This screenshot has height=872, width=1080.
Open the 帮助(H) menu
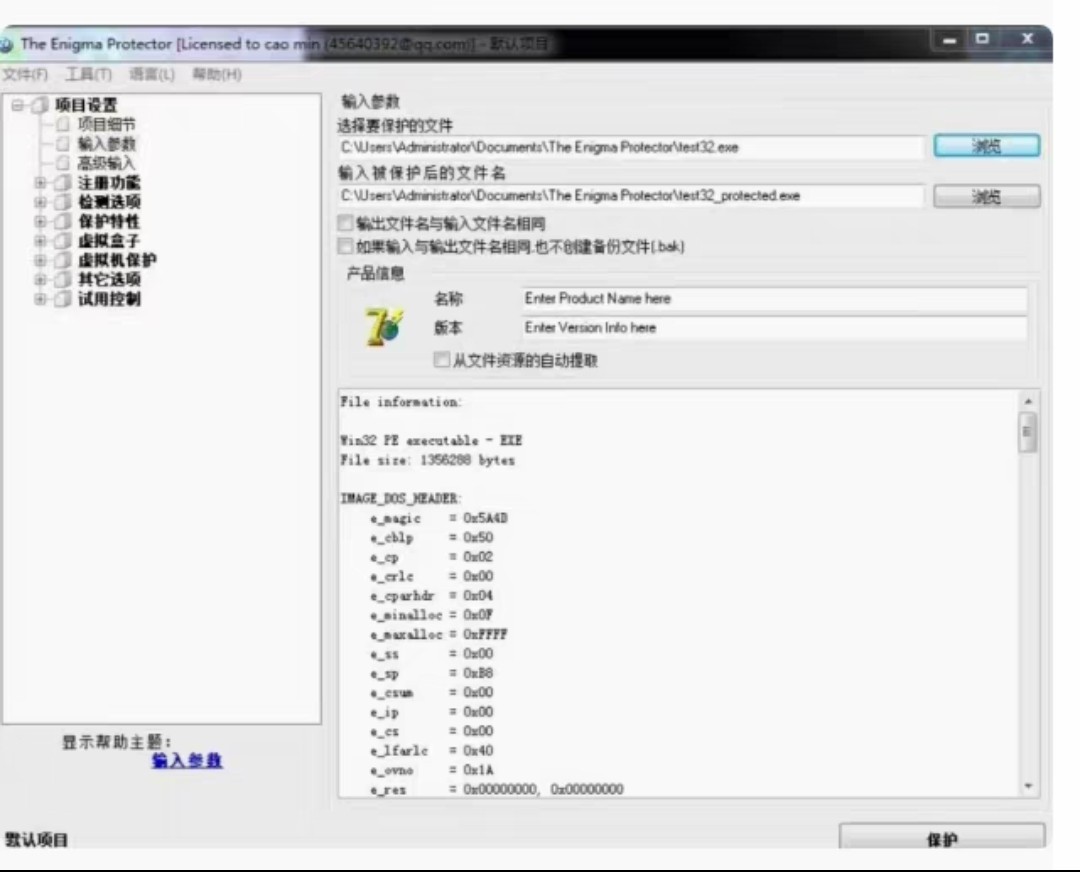point(216,74)
